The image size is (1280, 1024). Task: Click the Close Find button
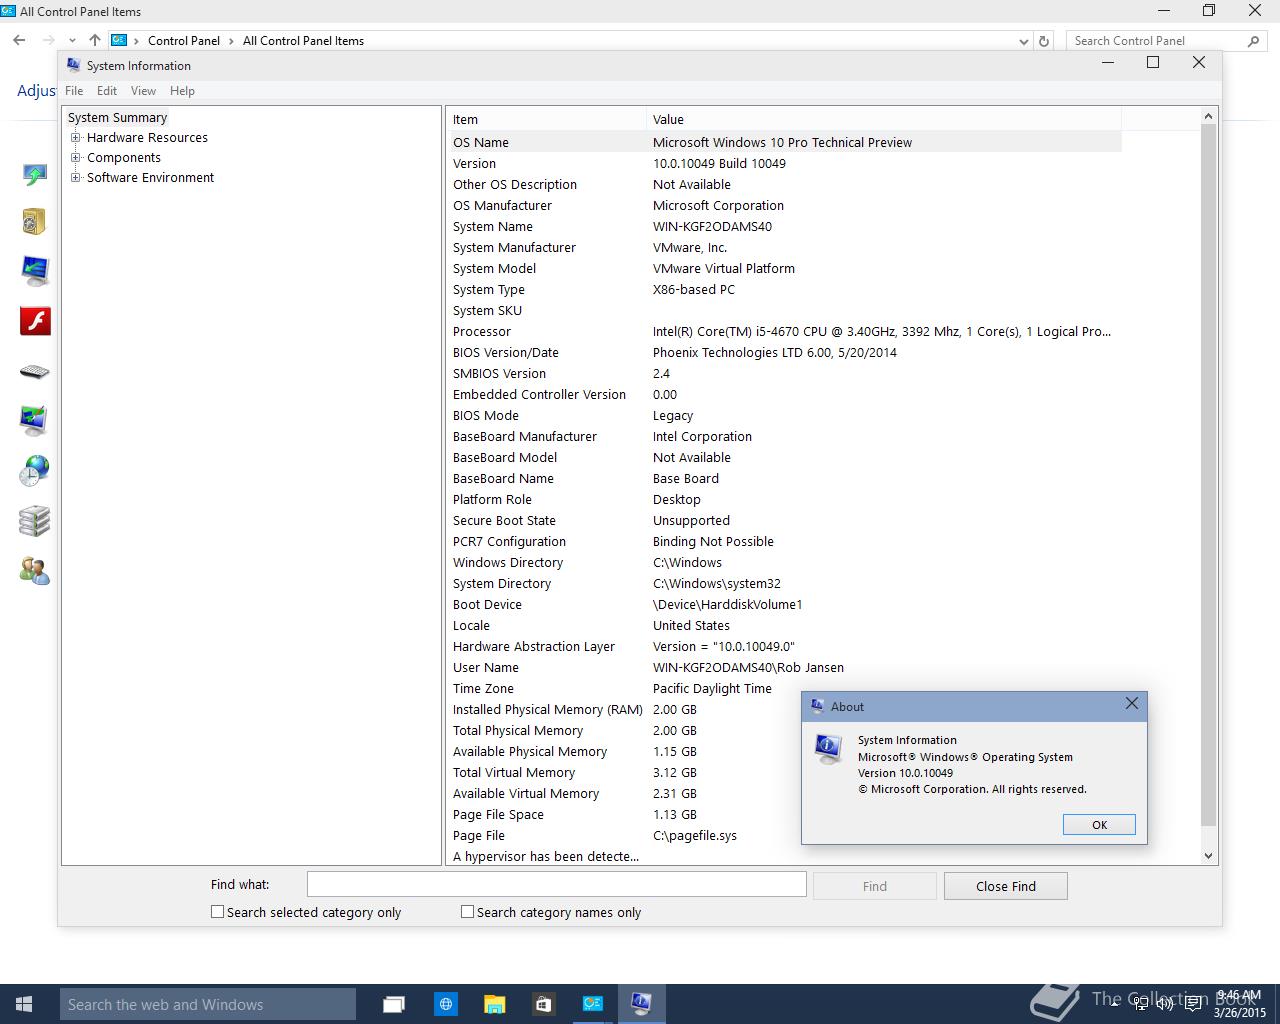(x=1006, y=886)
